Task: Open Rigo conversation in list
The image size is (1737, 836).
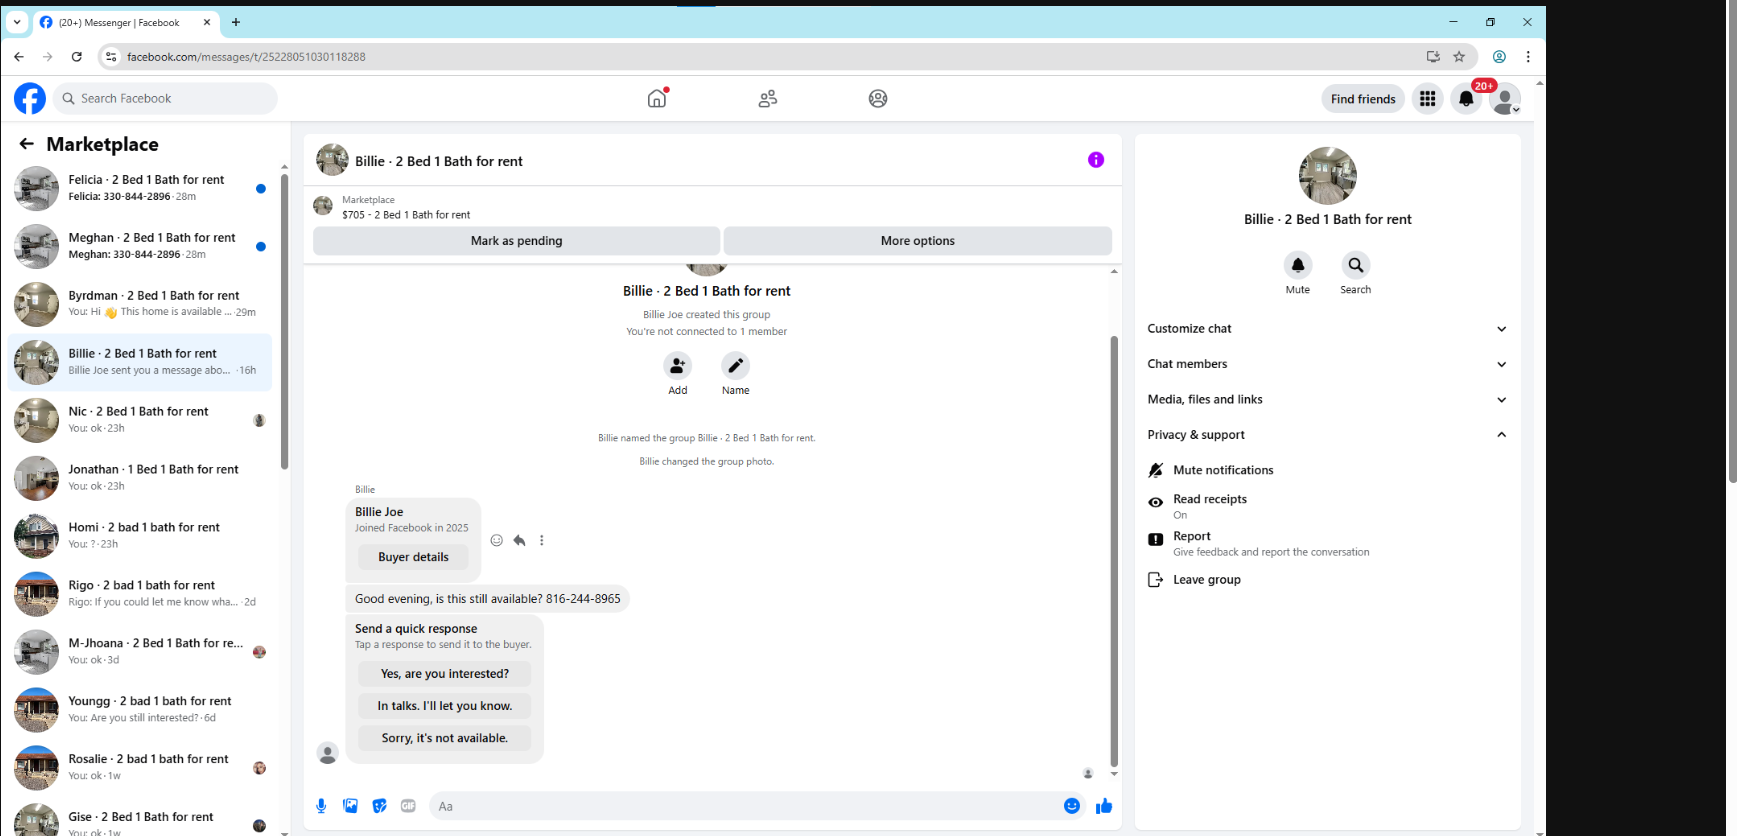Action: (x=140, y=594)
